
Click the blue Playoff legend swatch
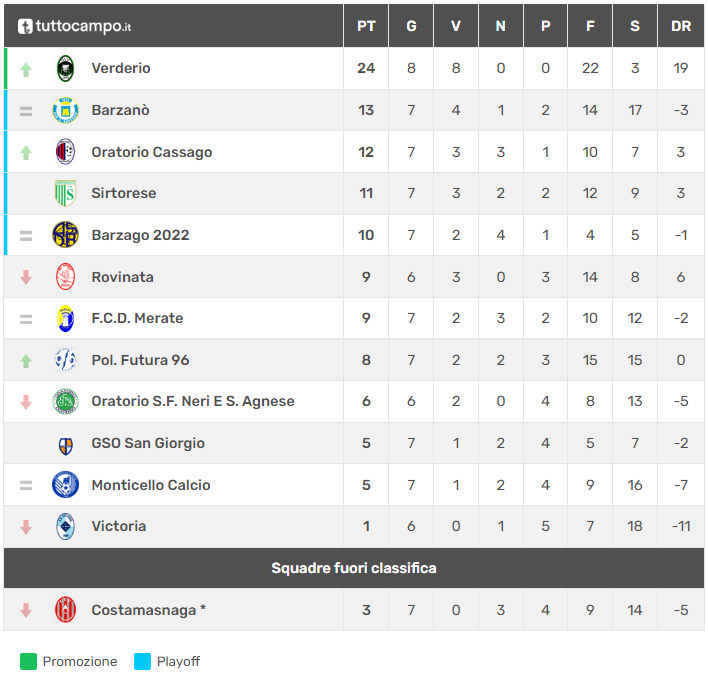(x=142, y=661)
